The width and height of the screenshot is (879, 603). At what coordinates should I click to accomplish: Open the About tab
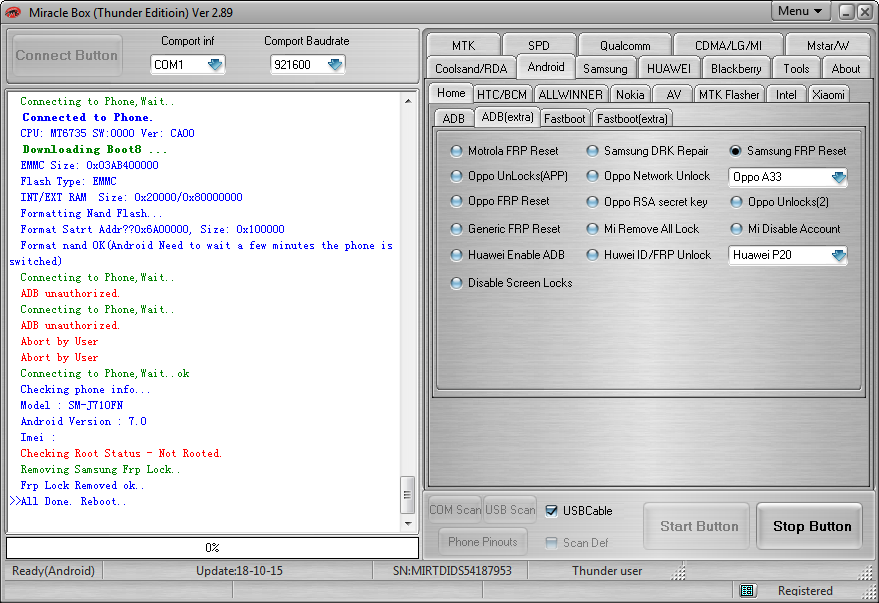845,68
